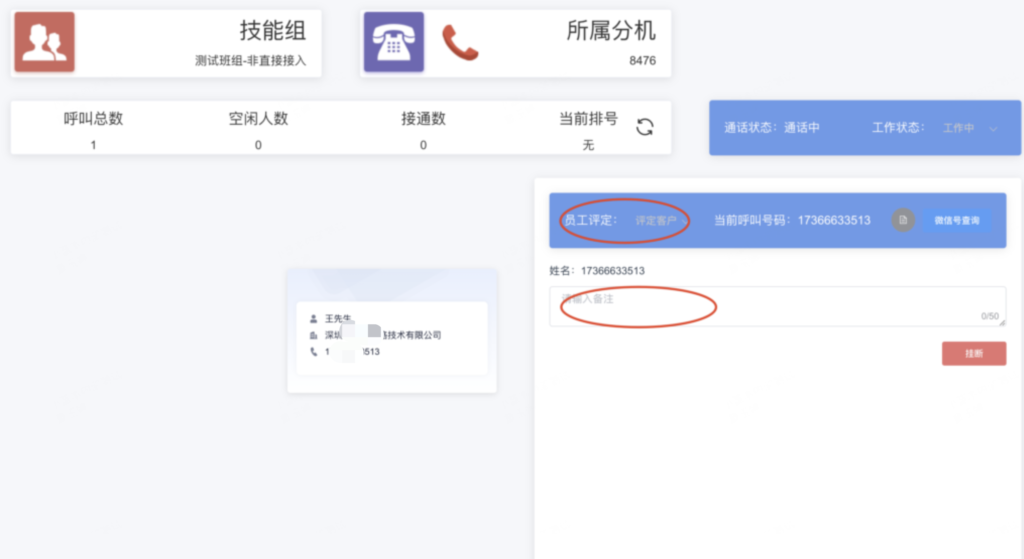Screen dimensions: 1024x559
Task: Click the company building icon on the contact card
Action: pos(314,335)
